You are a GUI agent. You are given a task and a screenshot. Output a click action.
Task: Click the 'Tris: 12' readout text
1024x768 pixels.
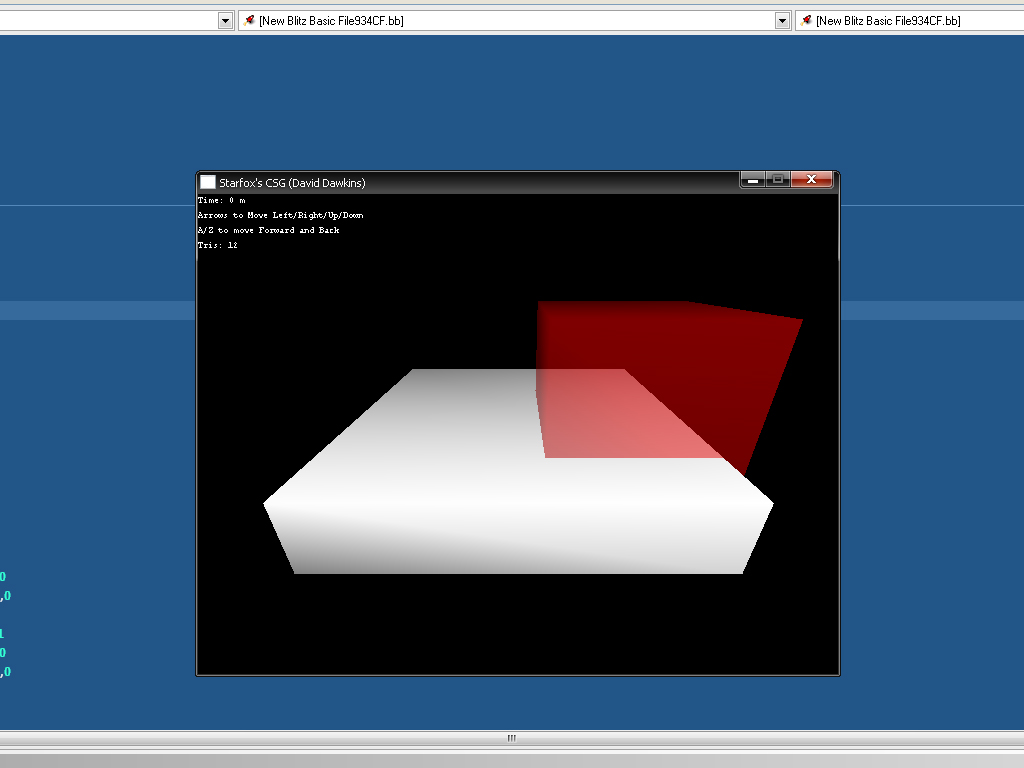218,245
